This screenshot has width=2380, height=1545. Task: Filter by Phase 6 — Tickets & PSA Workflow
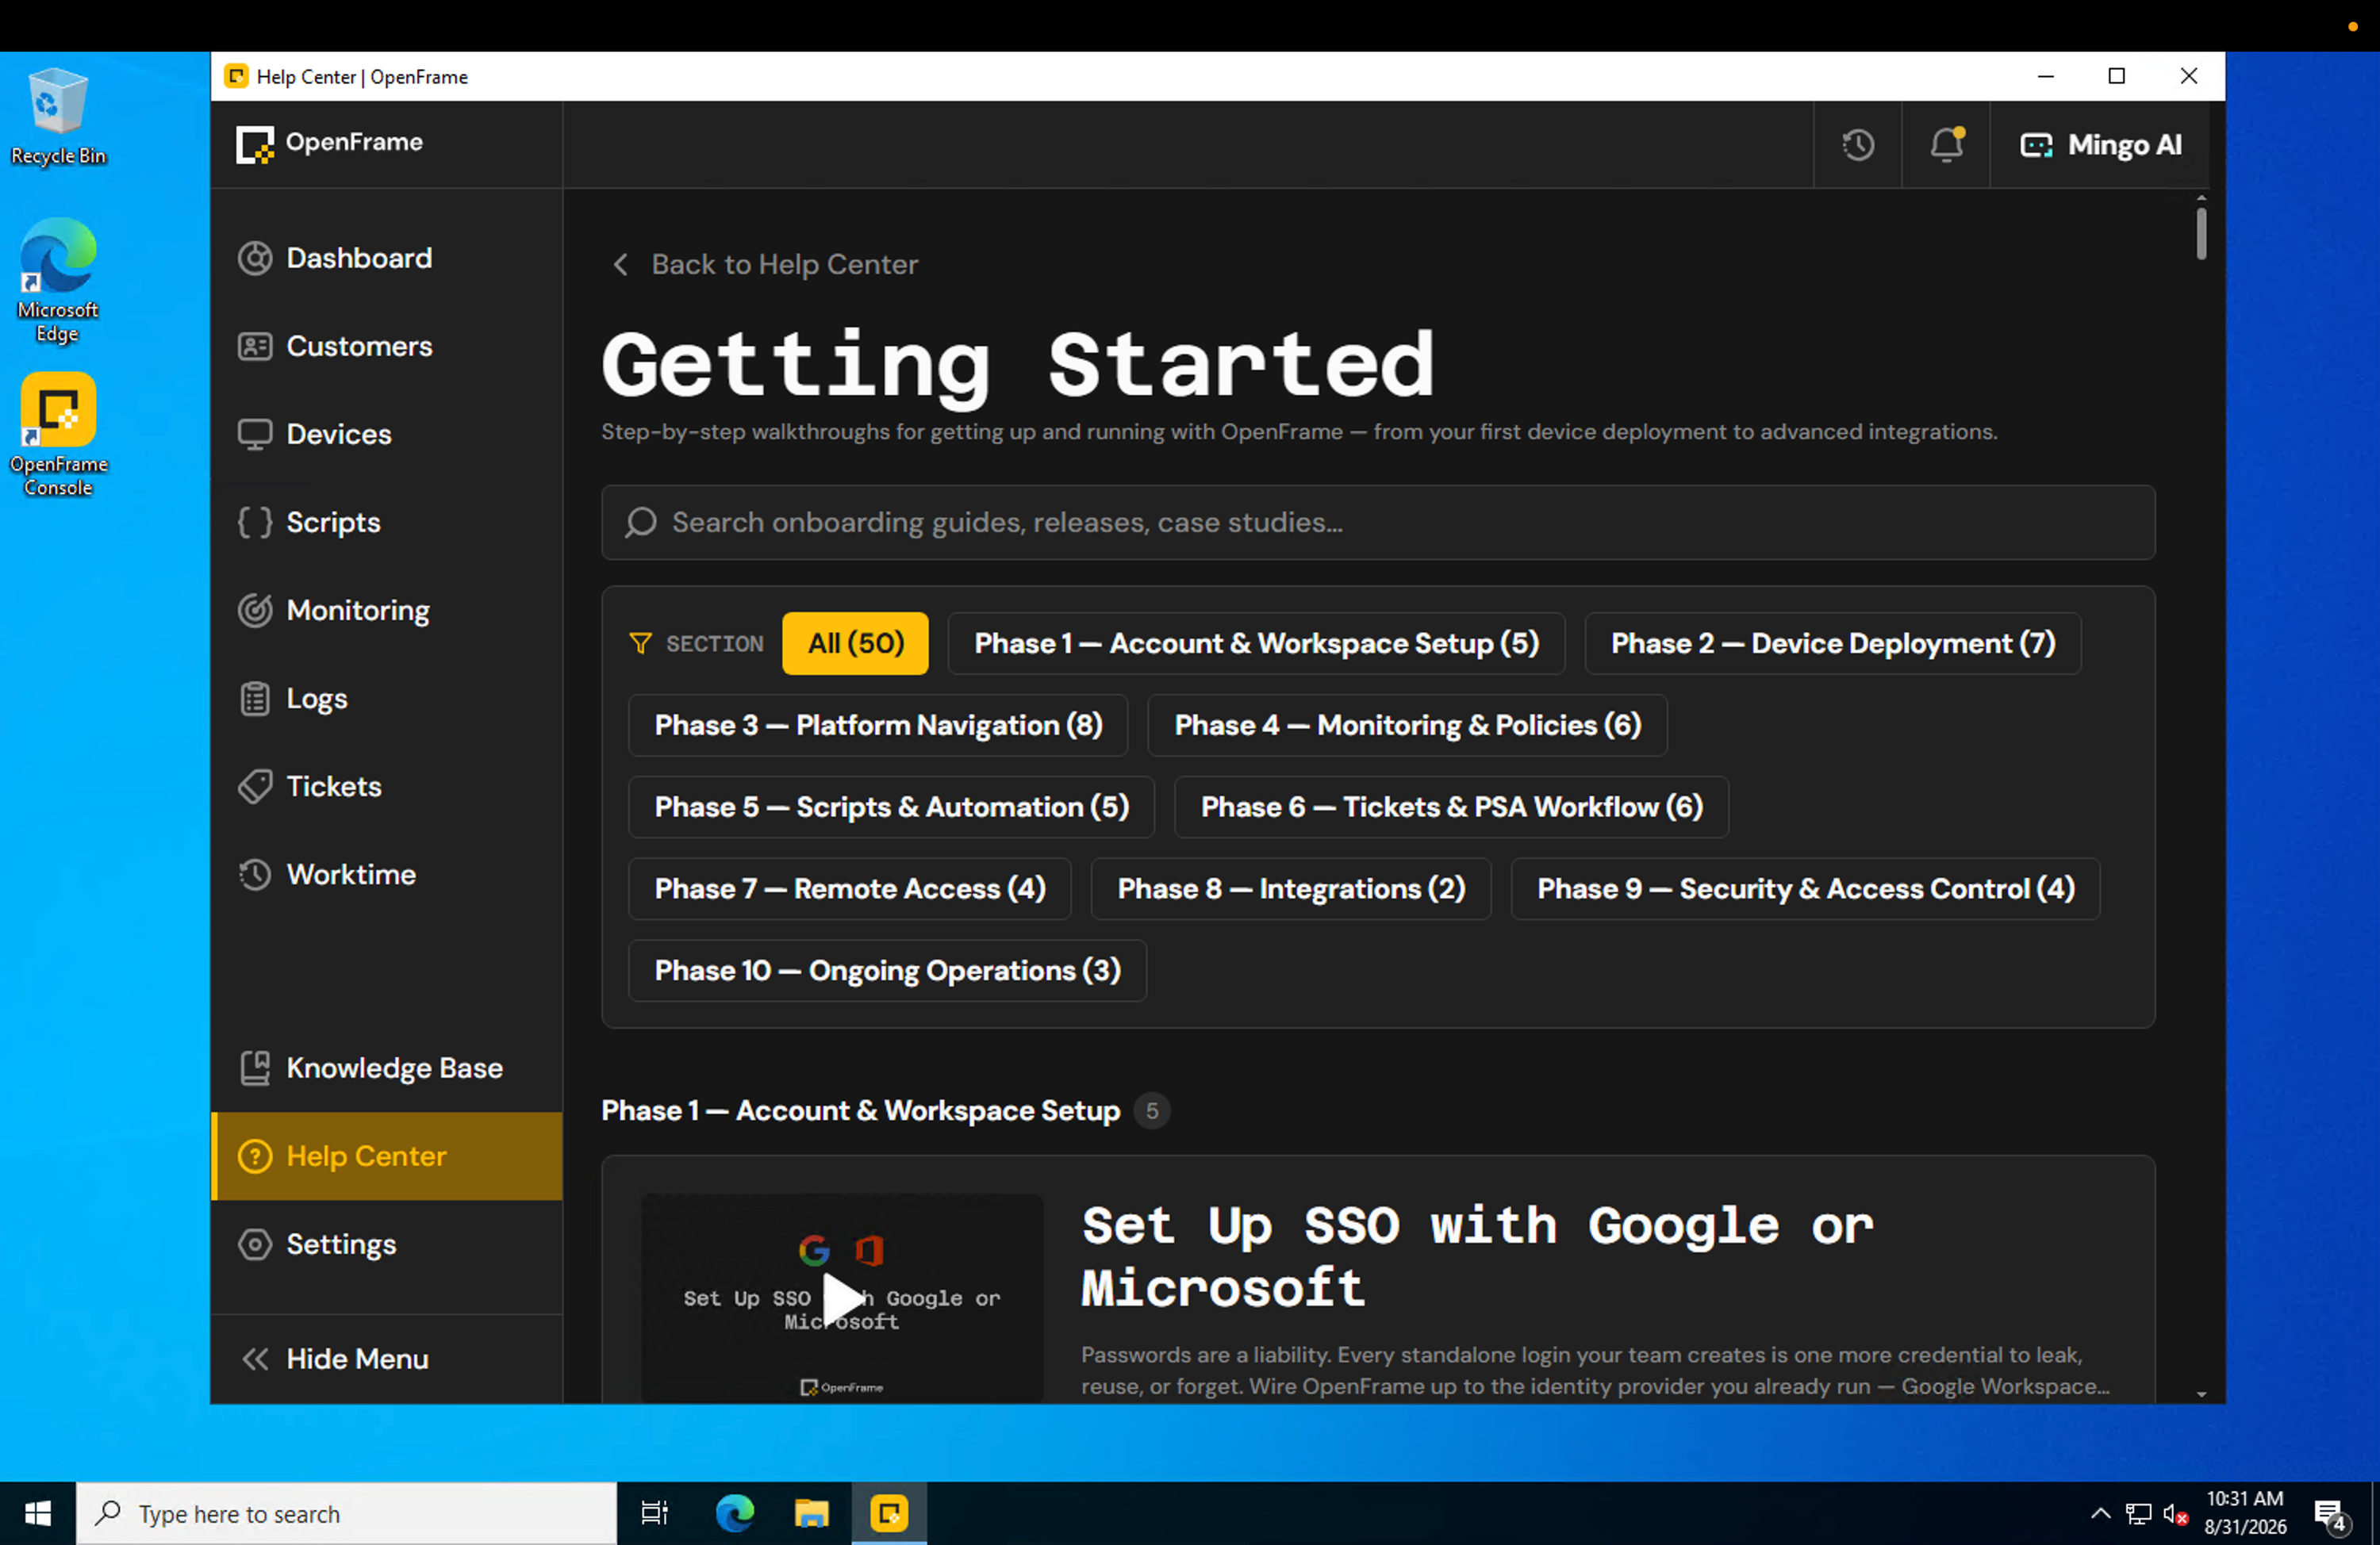[x=1451, y=807]
